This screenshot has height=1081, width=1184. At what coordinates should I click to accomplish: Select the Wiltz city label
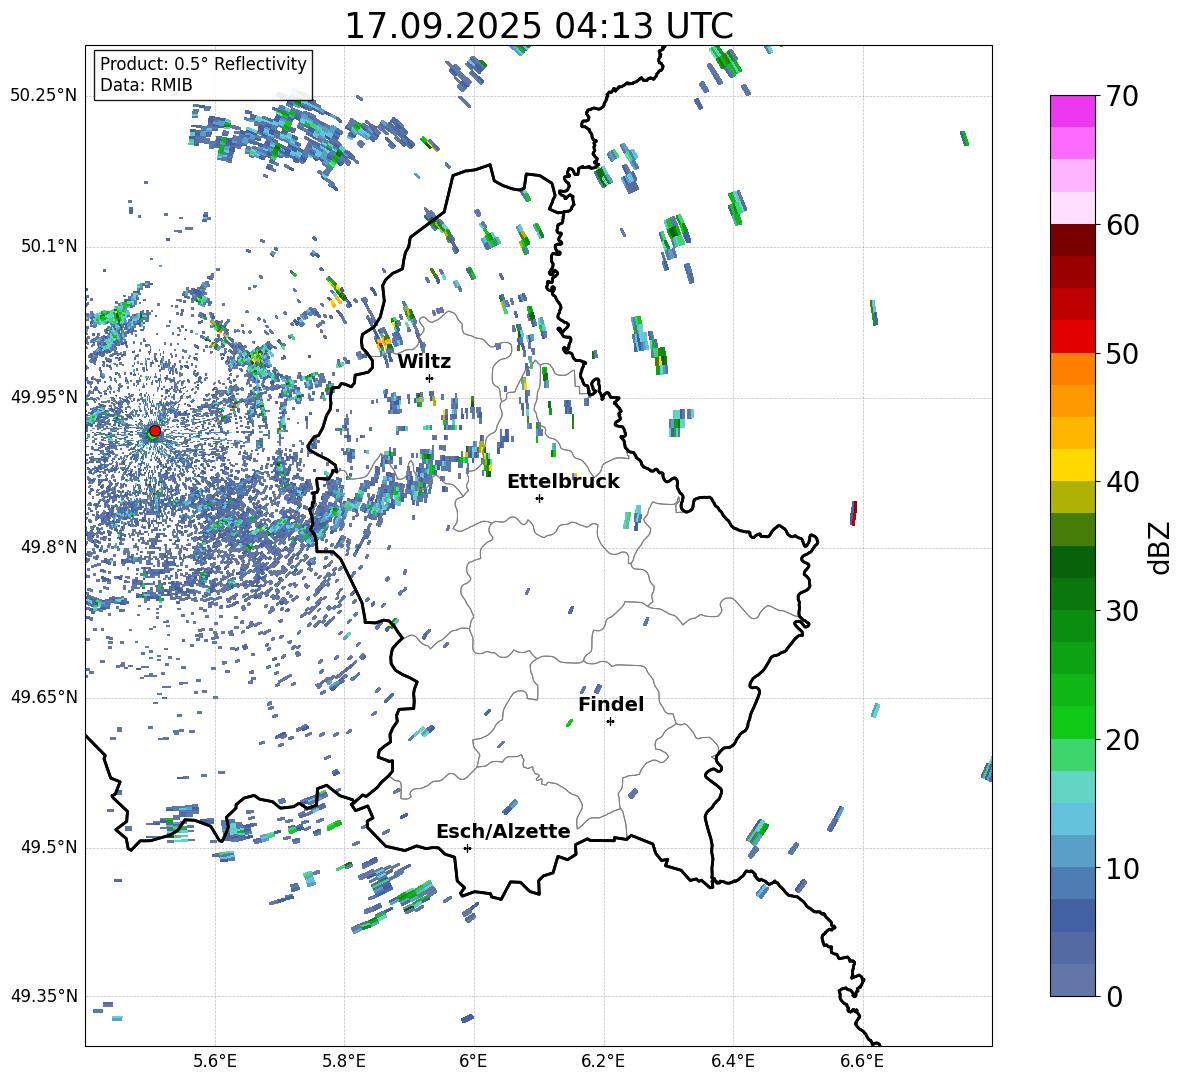[424, 361]
